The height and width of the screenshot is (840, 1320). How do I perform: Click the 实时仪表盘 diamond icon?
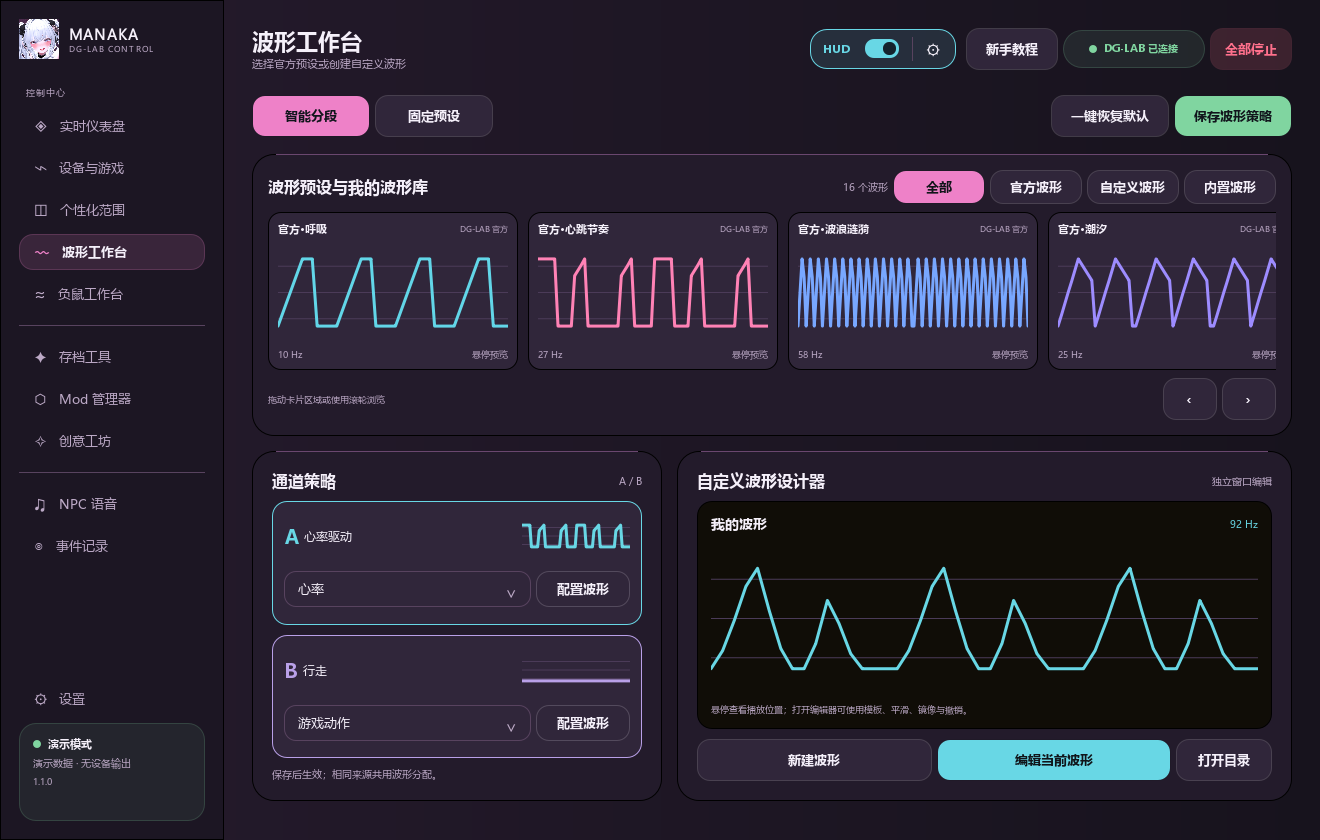(x=40, y=126)
